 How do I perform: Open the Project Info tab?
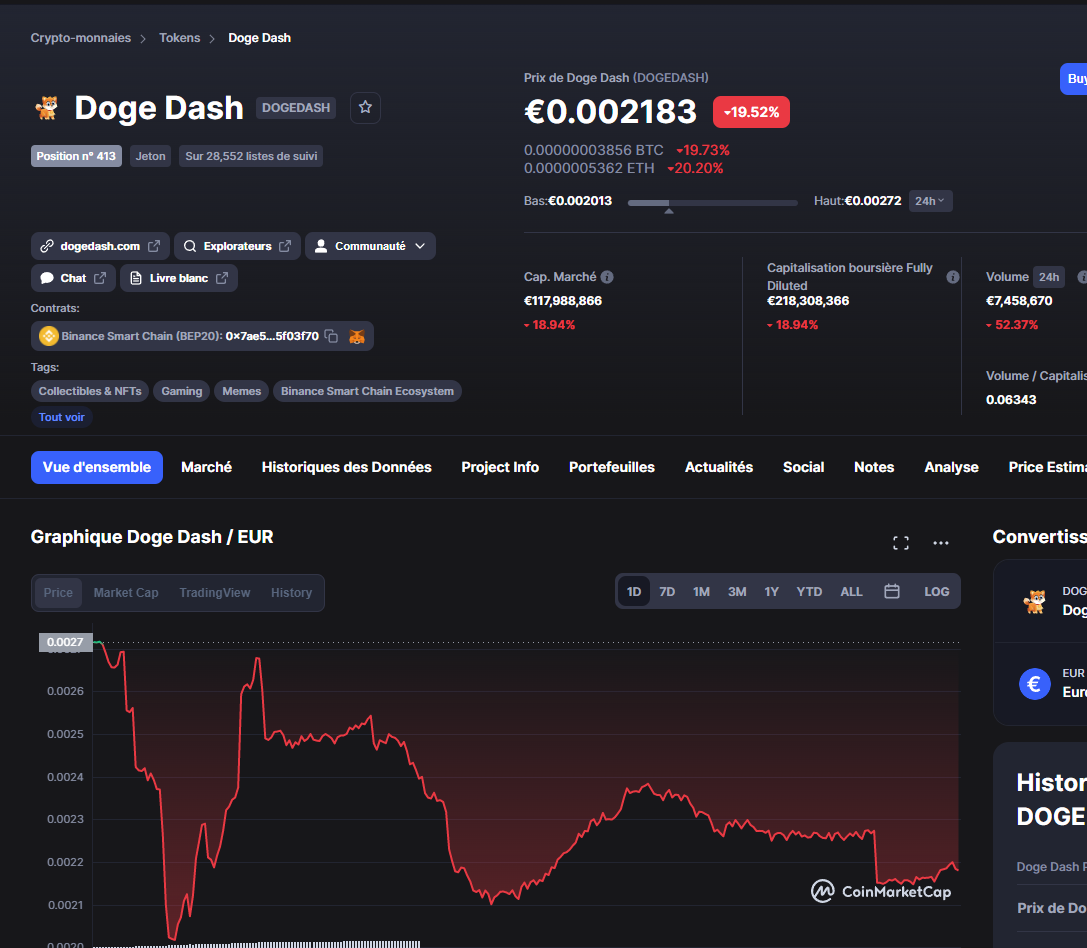[500, 467]
